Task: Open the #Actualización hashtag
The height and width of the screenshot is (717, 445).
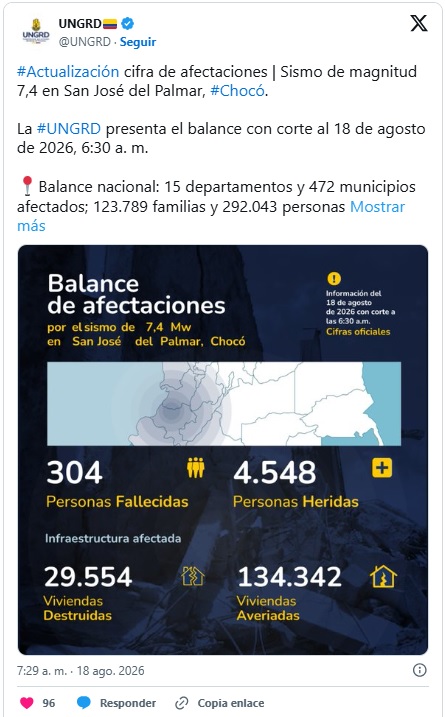Action: (x=68, y=72)
